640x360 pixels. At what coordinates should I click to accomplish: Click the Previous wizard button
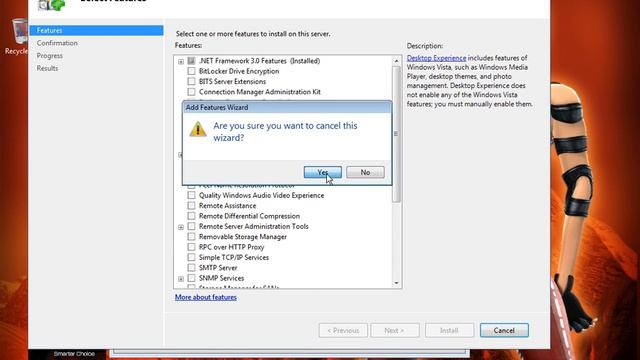[343, 330]
